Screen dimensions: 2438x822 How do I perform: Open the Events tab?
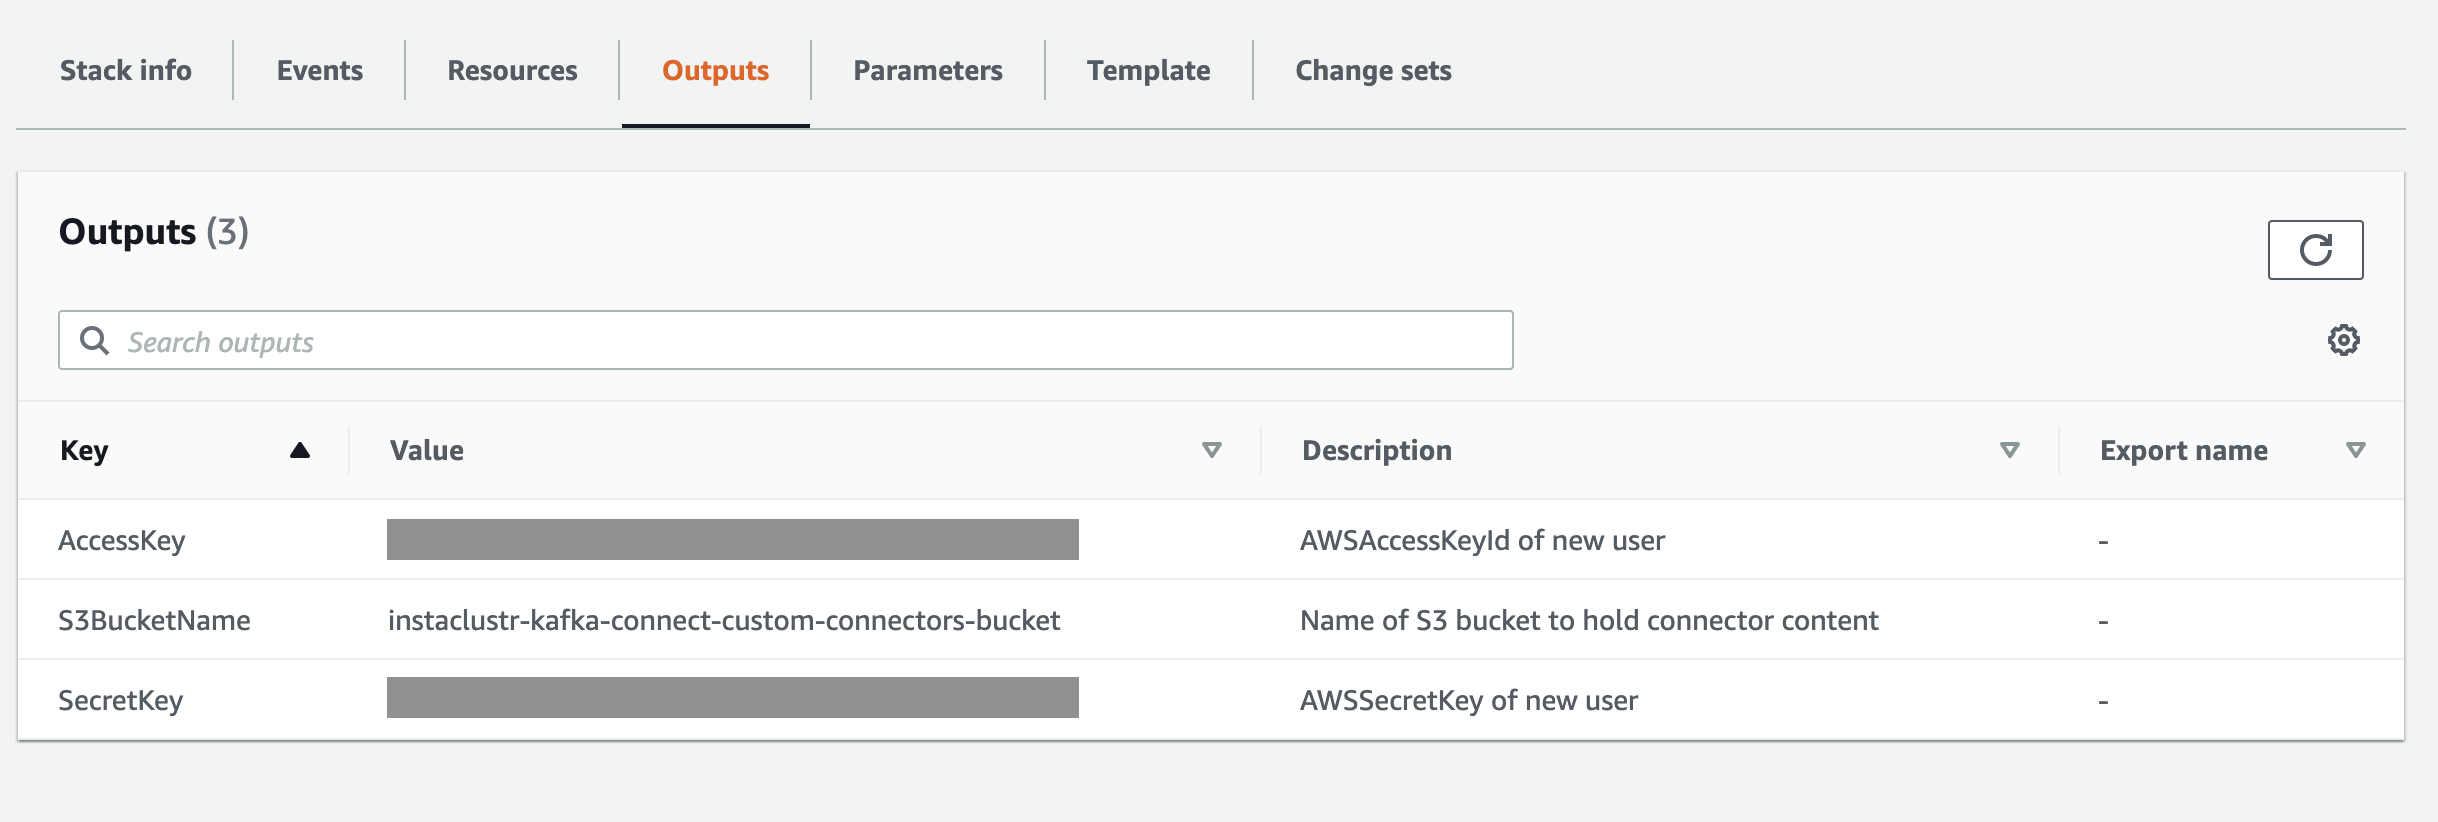319,71
